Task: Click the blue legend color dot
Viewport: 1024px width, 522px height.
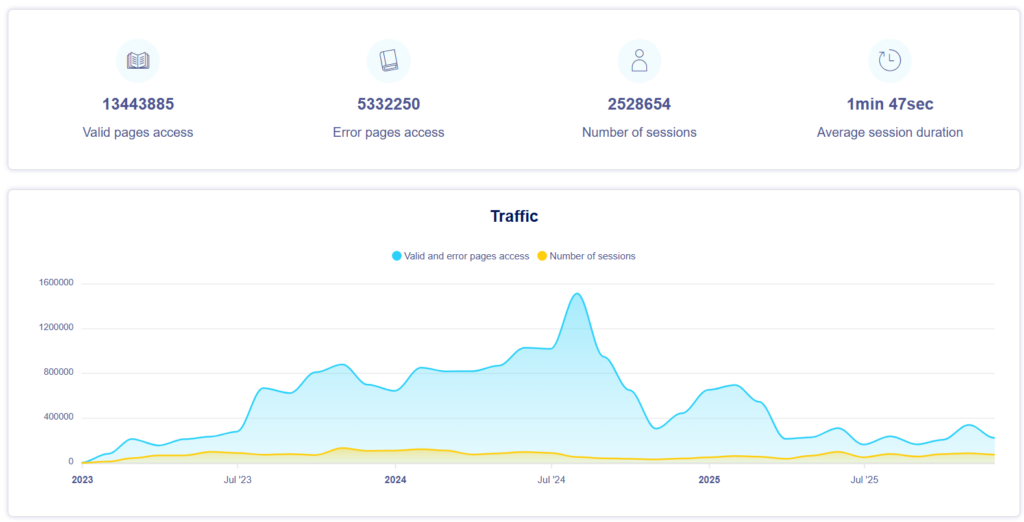Action: coord(397,256)
